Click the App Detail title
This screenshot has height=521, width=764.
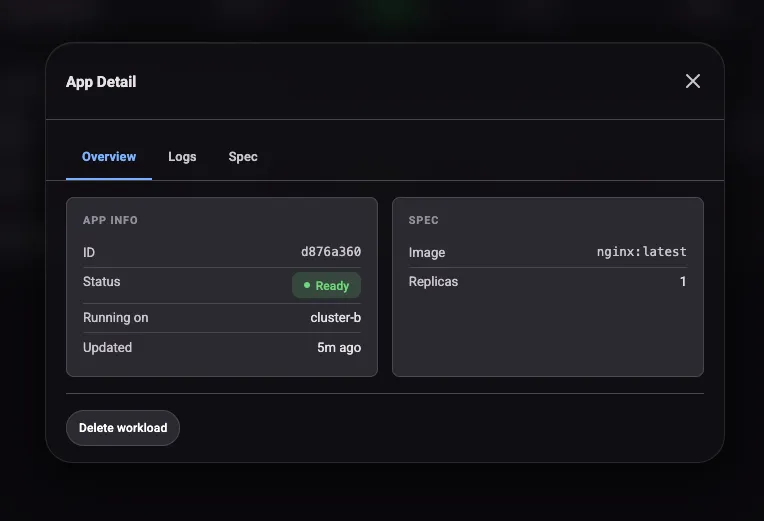tap(101, 82)
